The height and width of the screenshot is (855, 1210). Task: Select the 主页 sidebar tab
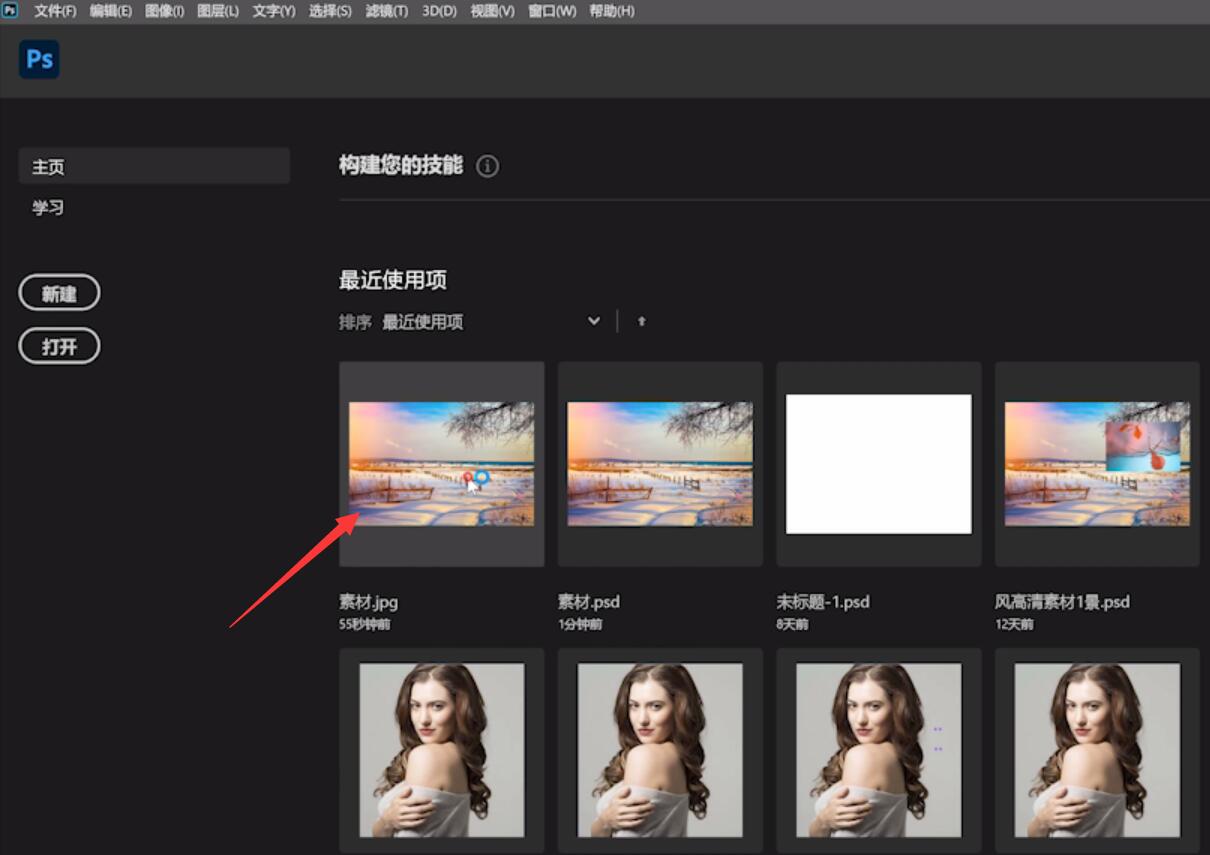[x=154, y=166]
